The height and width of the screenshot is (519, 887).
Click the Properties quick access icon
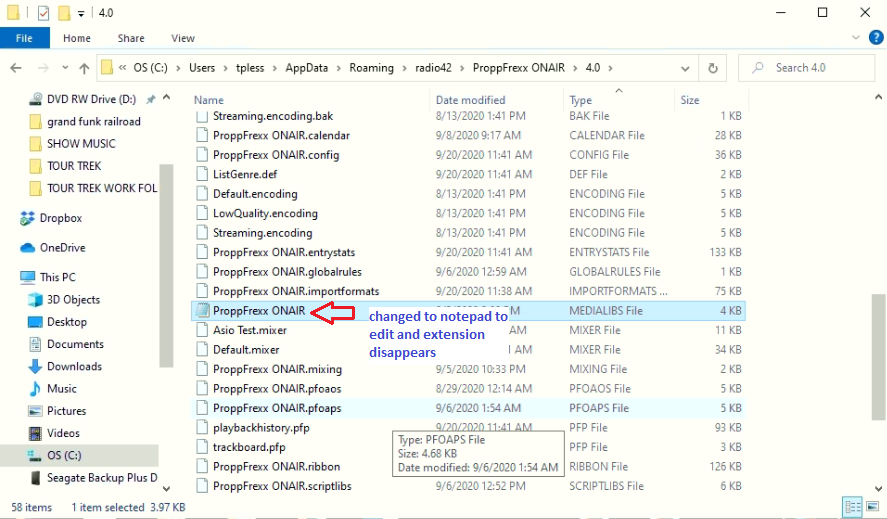(x=44, y=12)
